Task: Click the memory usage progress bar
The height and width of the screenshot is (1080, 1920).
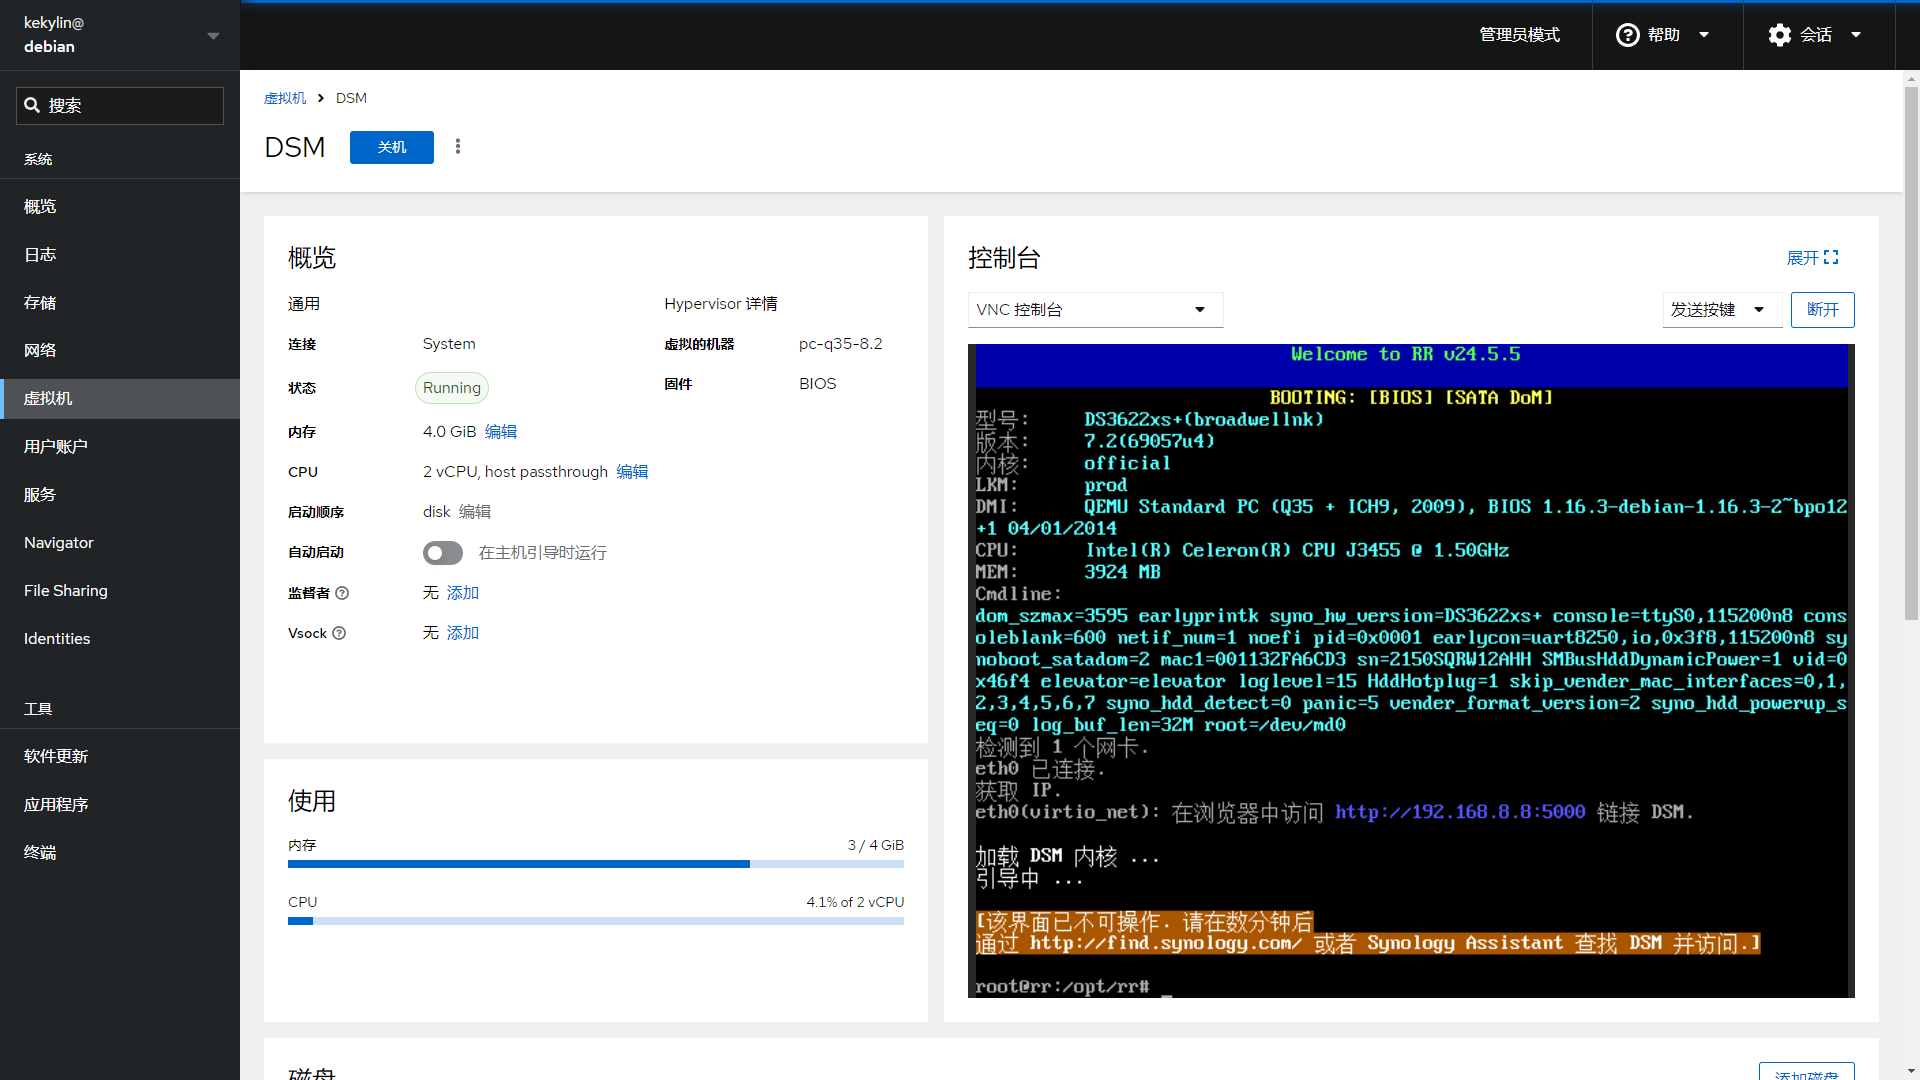Action: pos(596,864)
